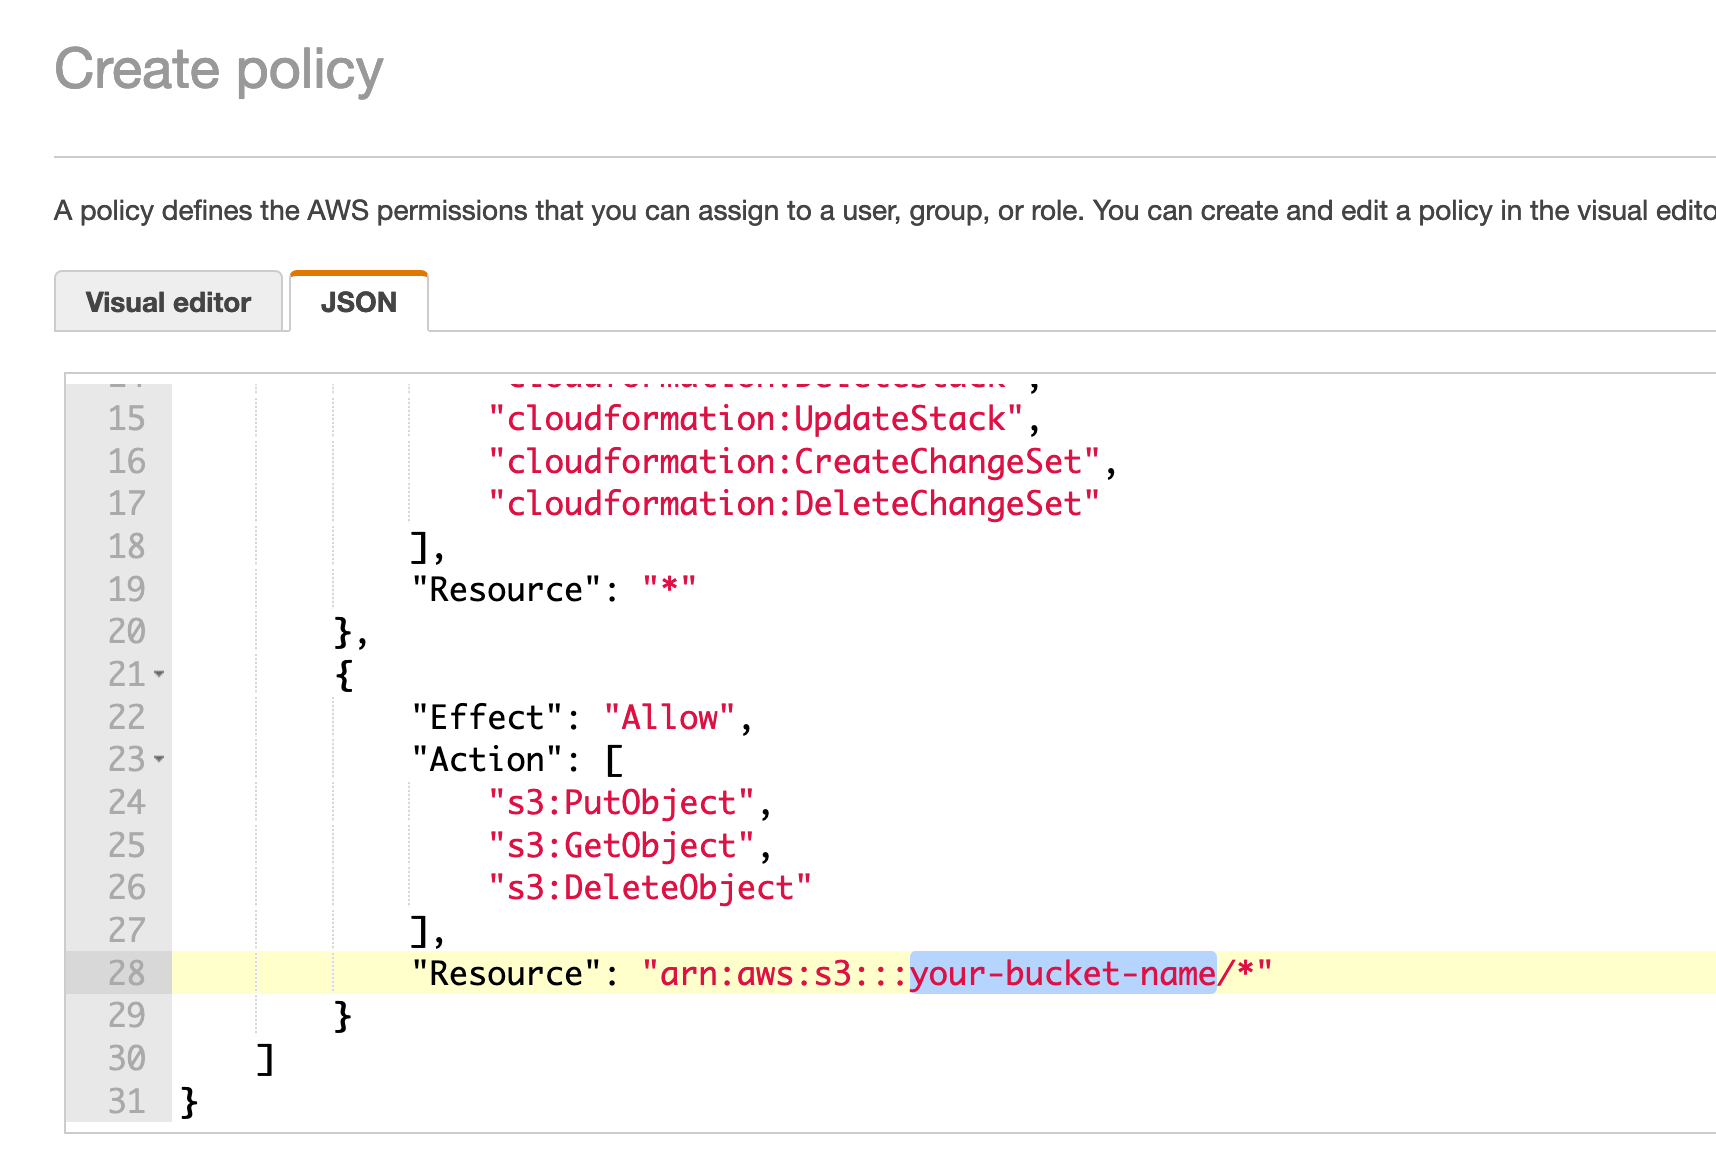The width and height of the screenshot is (1716, 1162).
Task: Click the "Resource" key on line 19
Action: tap(502, 589)
